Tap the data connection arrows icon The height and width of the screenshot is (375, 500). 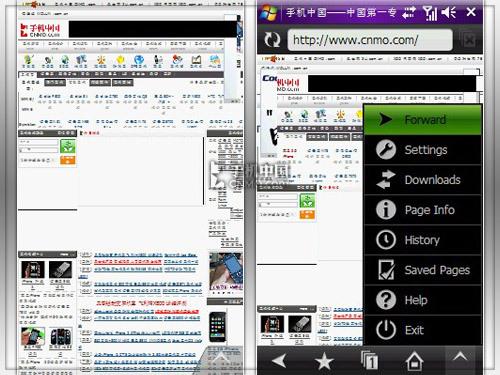click(409, 13)
